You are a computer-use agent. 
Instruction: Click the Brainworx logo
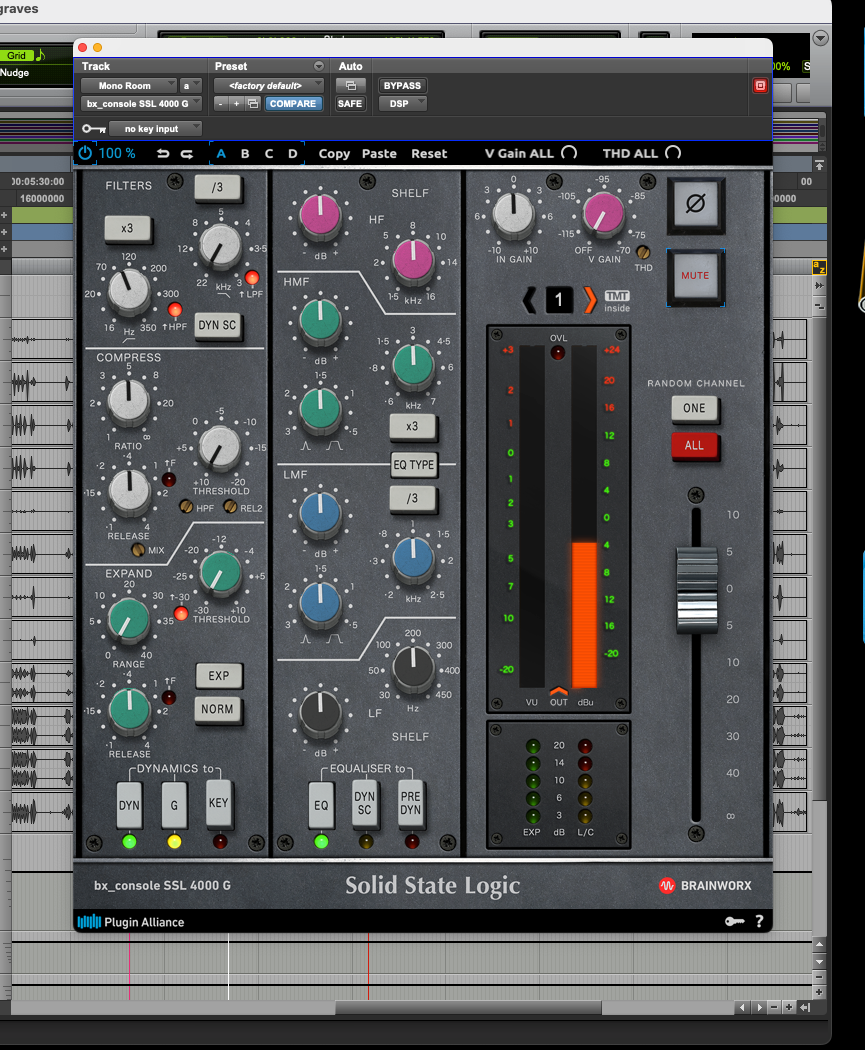click(x=705, y=885)
